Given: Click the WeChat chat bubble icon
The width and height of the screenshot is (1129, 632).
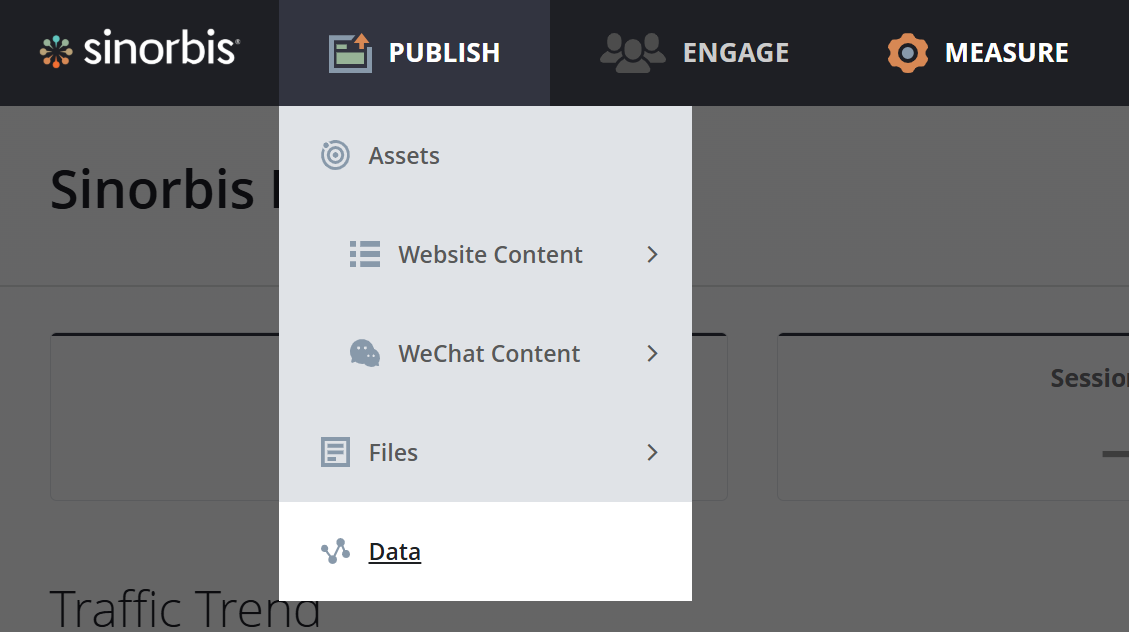Looking at the screenshot, I should (x=365, y=353).
